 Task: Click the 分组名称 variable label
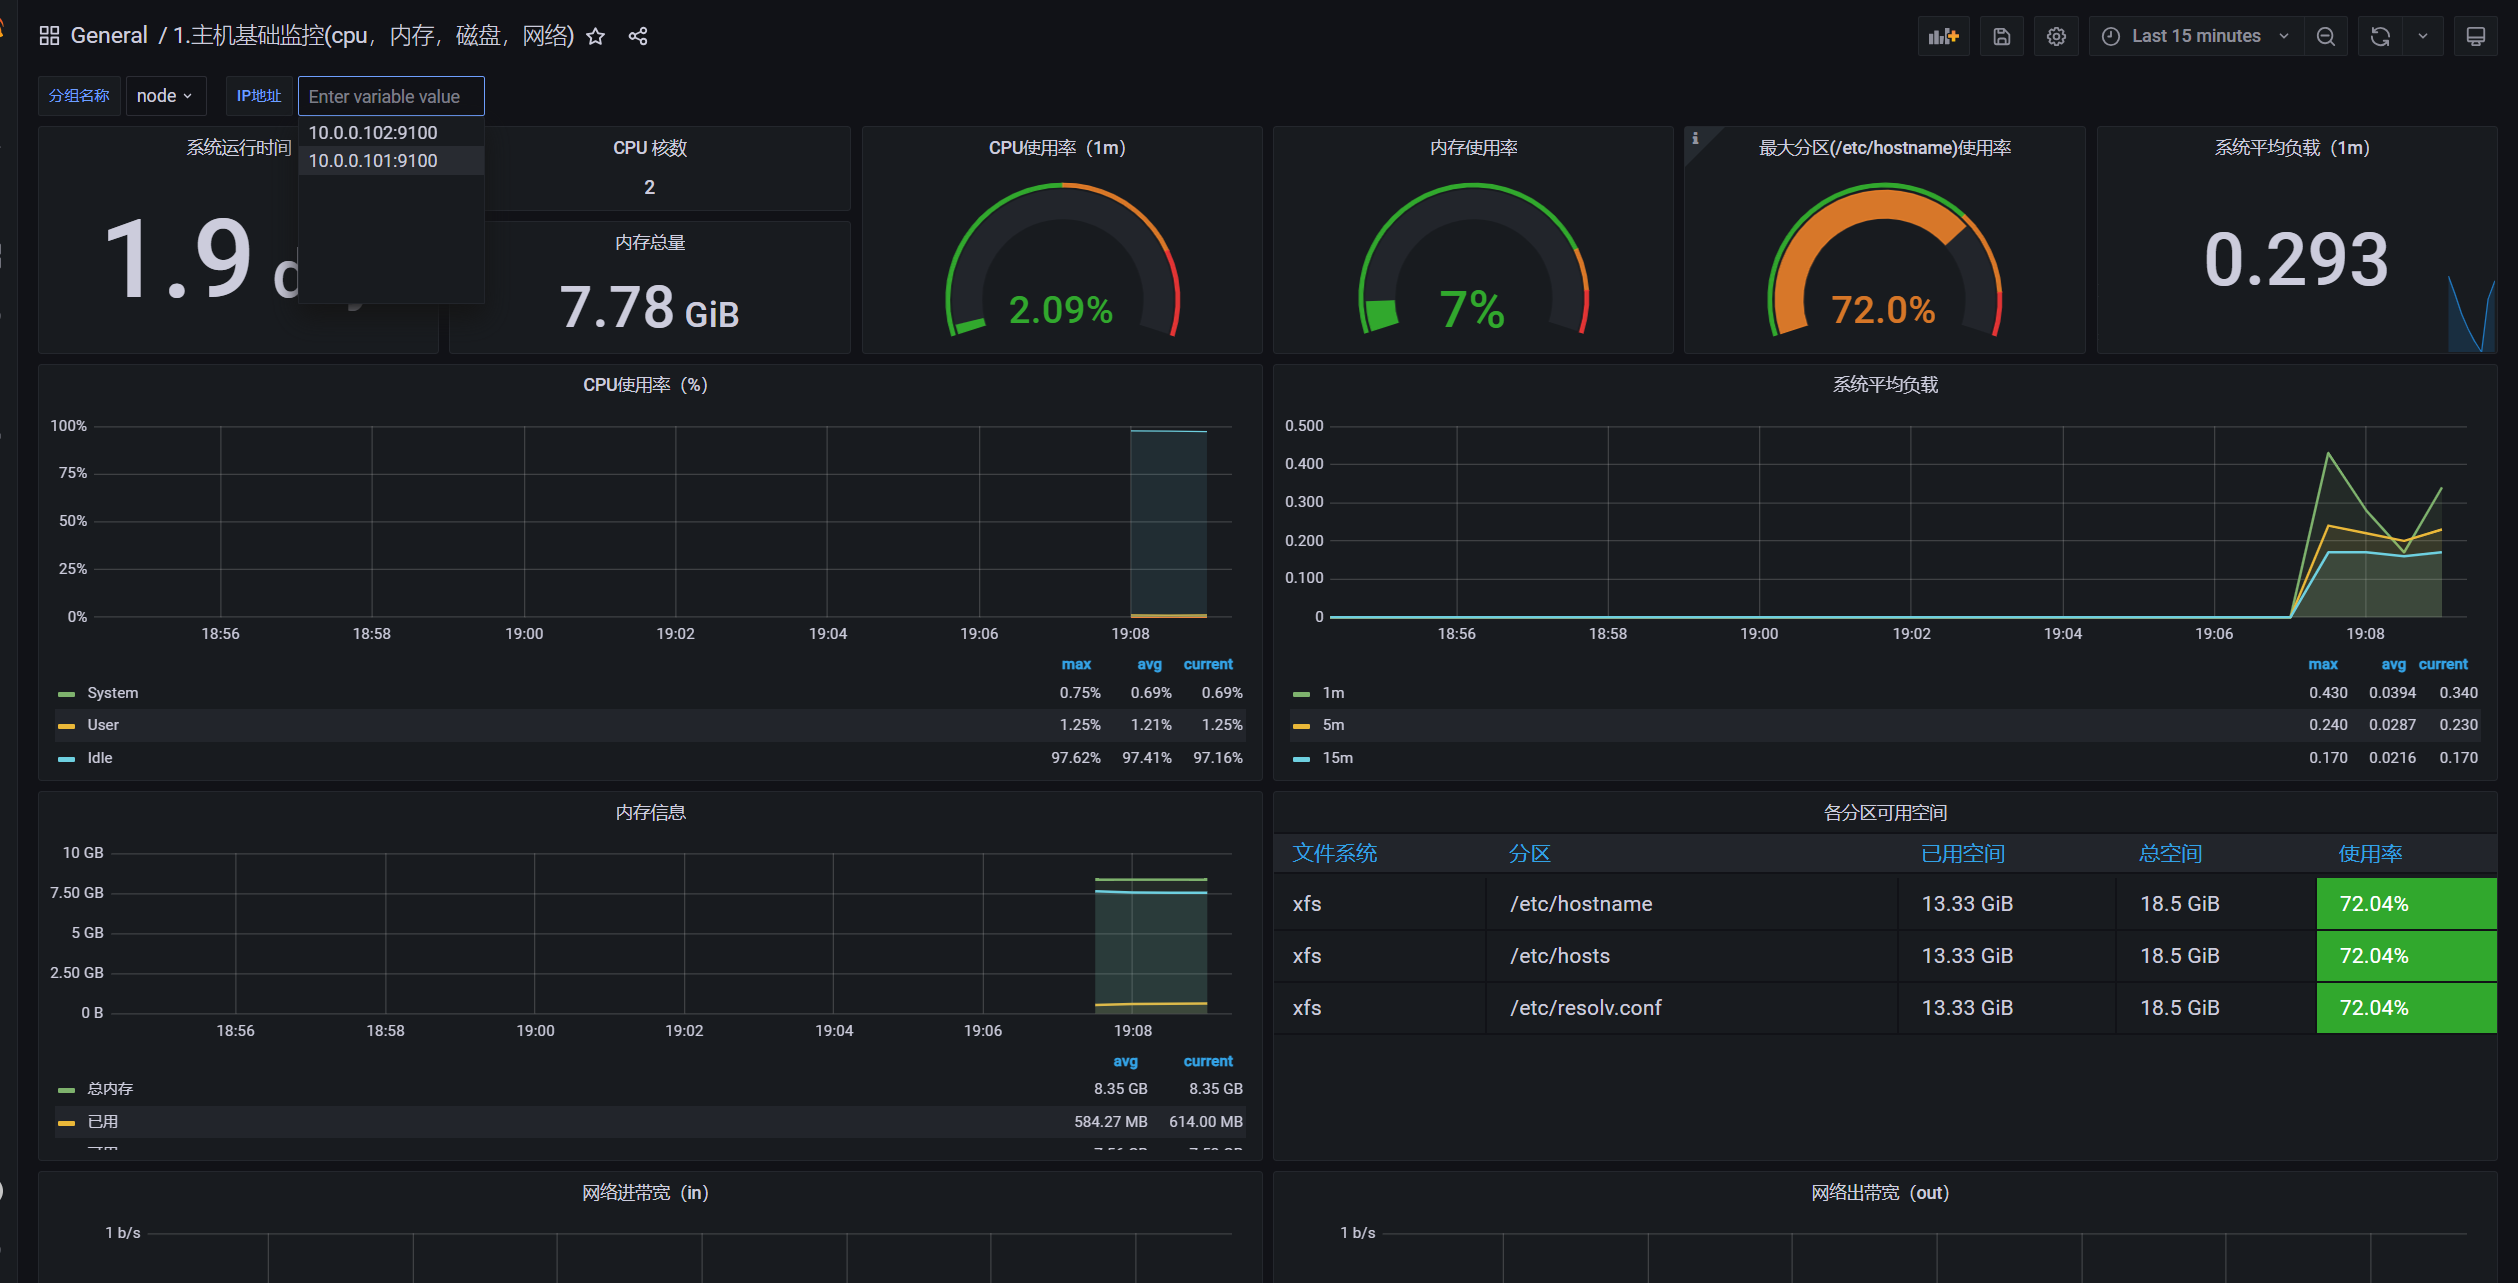coord(79,96)
